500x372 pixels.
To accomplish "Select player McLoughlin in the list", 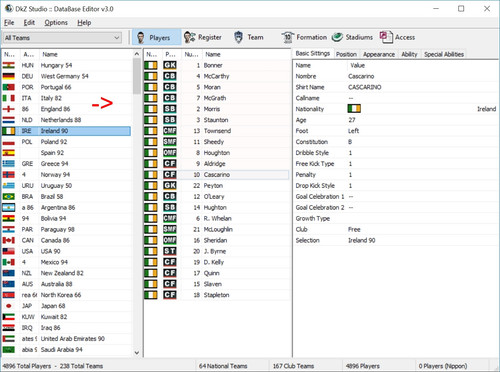I will pyautogui.click(x=217, y=229).
